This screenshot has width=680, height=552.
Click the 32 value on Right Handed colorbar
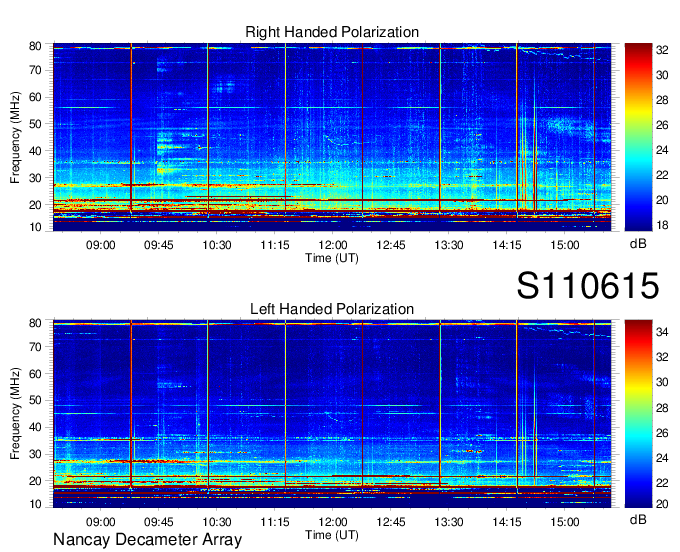coord(662,50)
